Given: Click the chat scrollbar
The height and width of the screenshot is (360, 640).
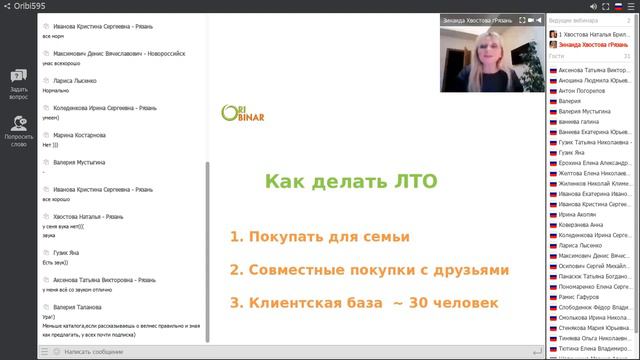Looking at the screenshot, I should click(207, 252).
